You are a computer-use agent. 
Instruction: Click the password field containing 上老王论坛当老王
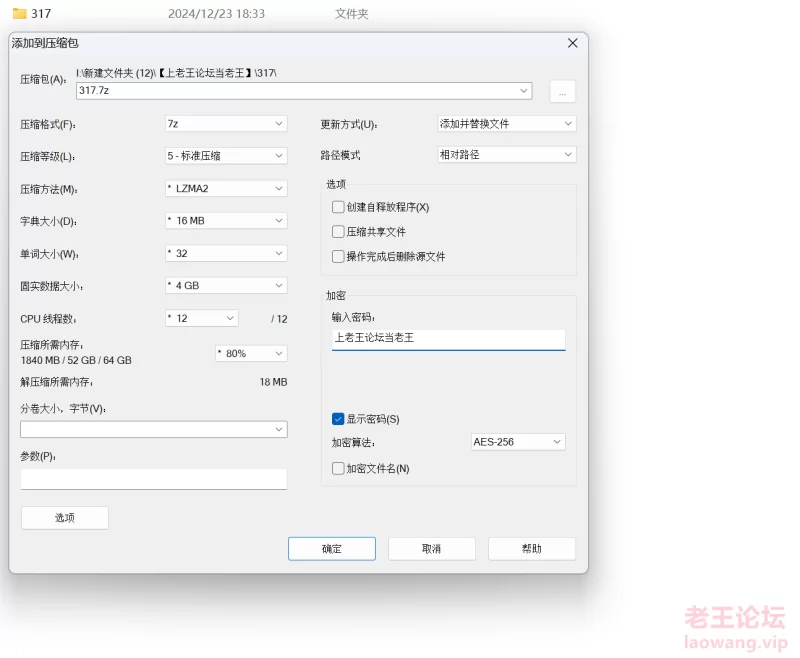tap(448, 339)
